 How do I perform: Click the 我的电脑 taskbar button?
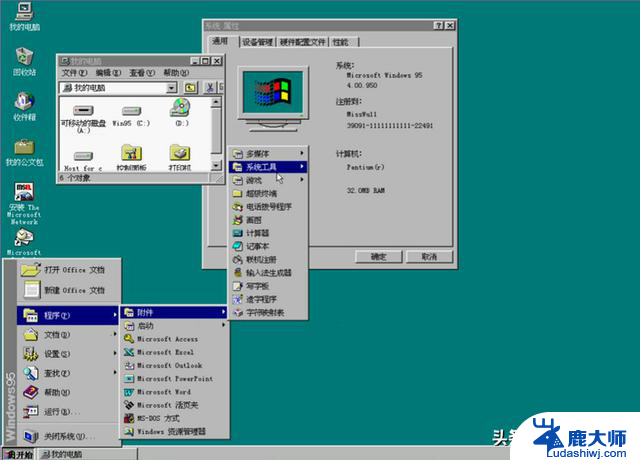pyautogui.click(x=88, y=454)
